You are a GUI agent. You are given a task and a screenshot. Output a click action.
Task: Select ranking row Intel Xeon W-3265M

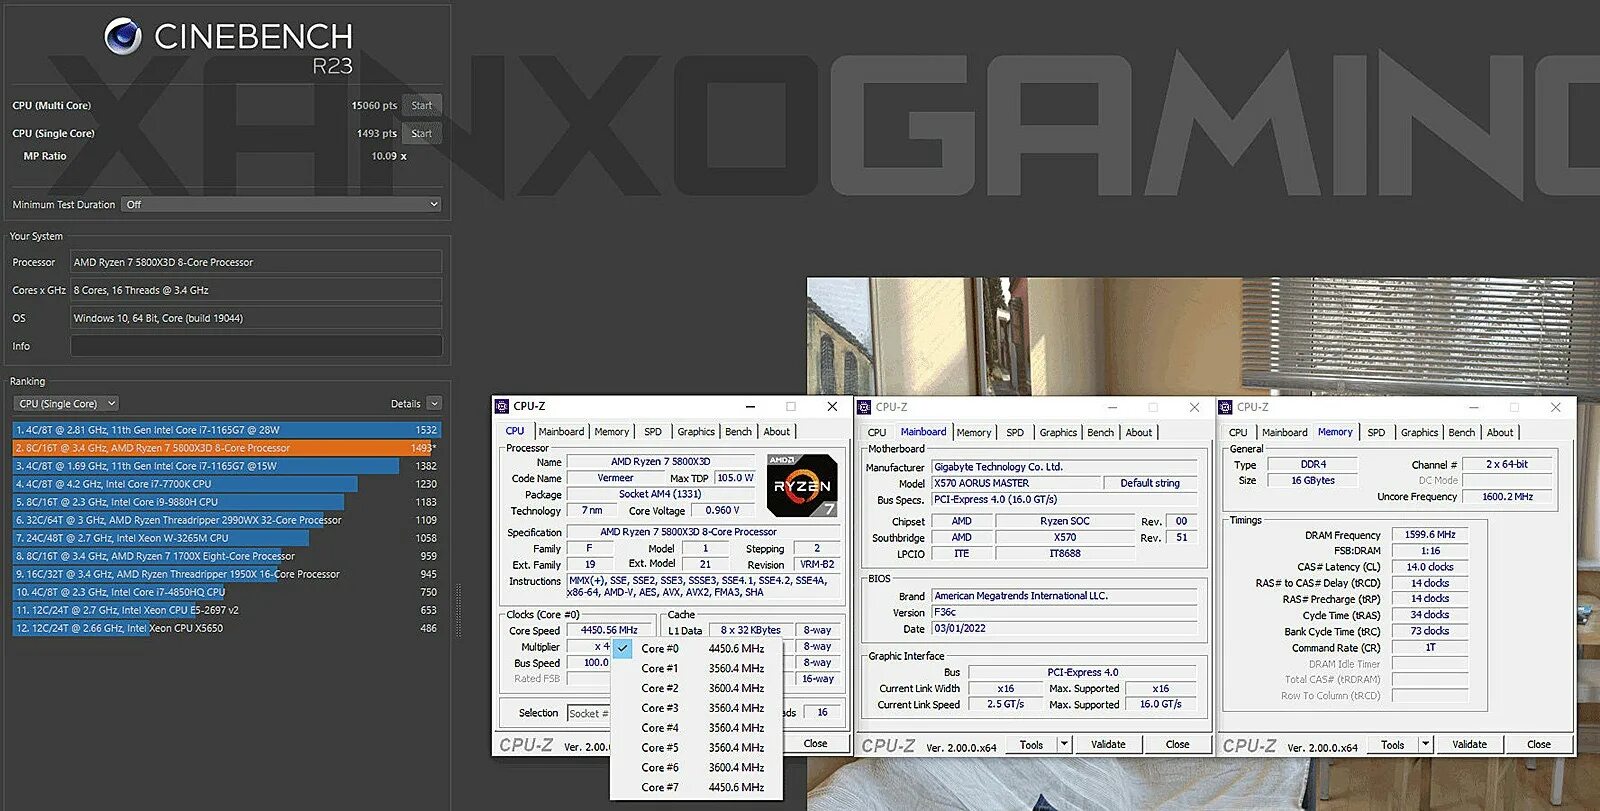(227, 538)
